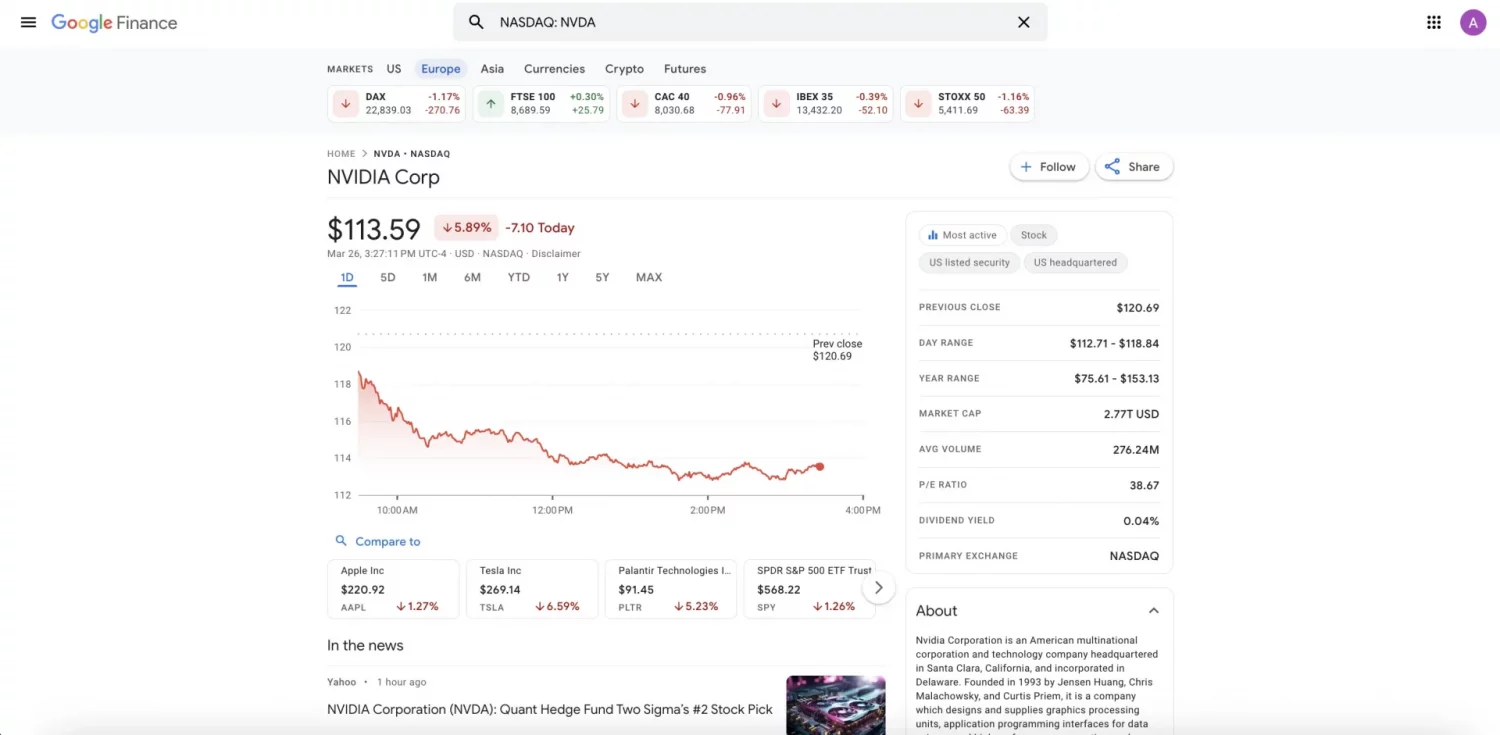Click the US headquartered chip
The height and width of the screenshot is (735, 1500).
(1075, 262)
